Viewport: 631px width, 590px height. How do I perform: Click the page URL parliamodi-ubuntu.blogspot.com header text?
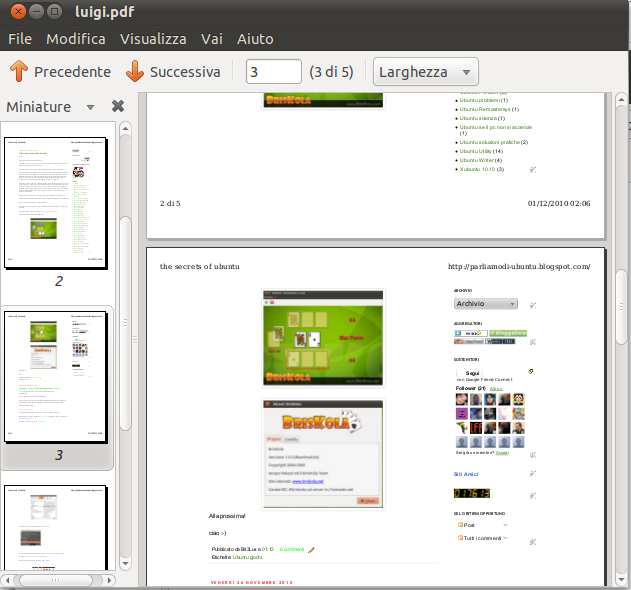pos(519,266)
